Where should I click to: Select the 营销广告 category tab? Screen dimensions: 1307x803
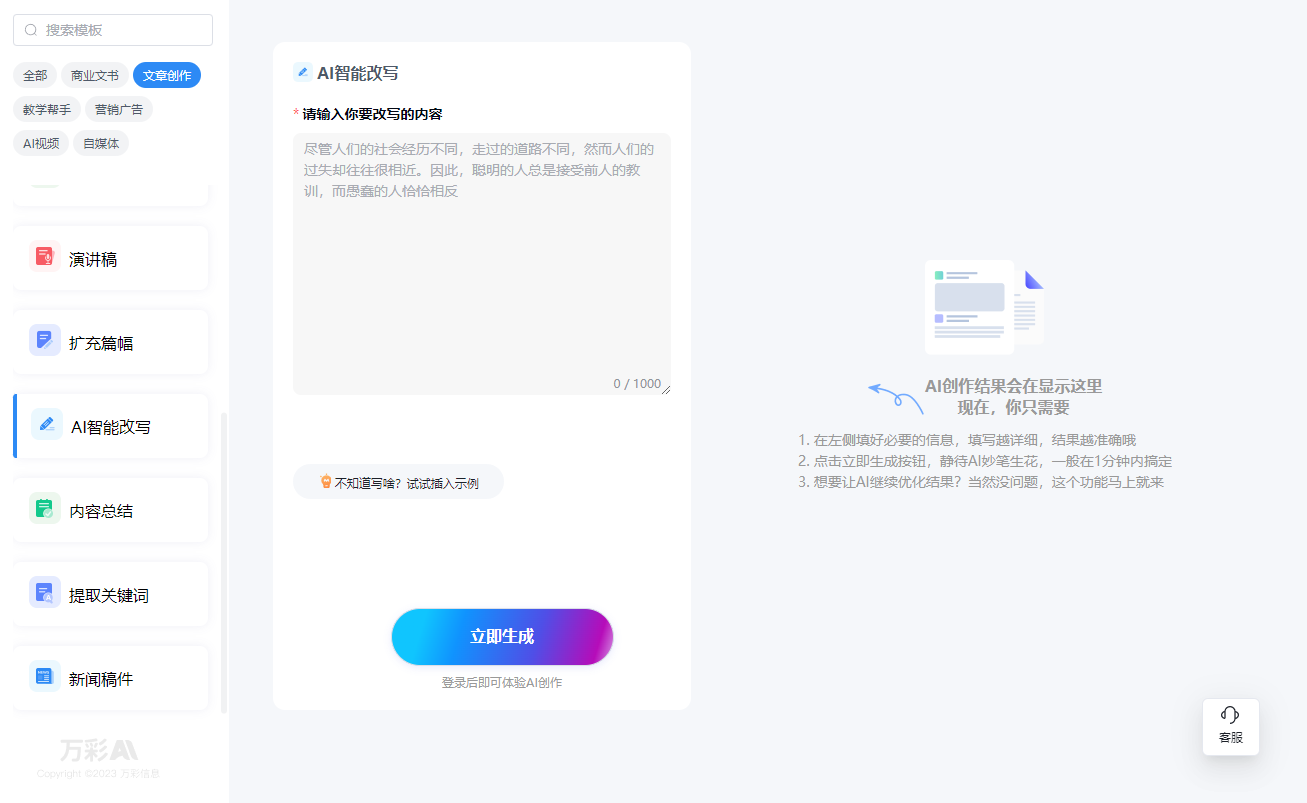coord(119,109)
